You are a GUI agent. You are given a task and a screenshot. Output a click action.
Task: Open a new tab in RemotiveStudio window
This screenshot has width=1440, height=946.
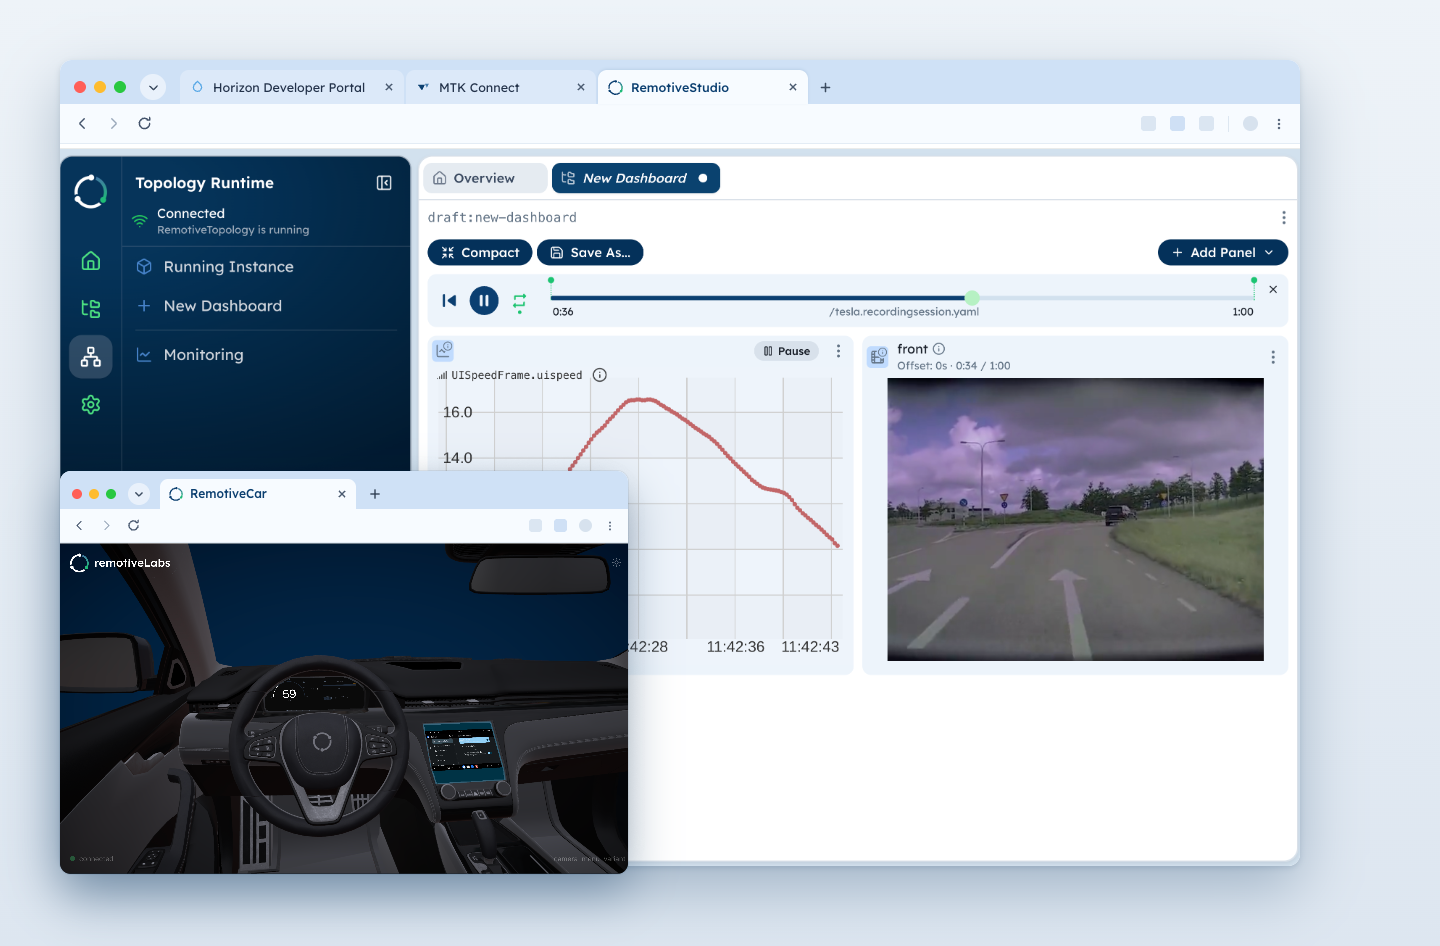tap(825, 88)
